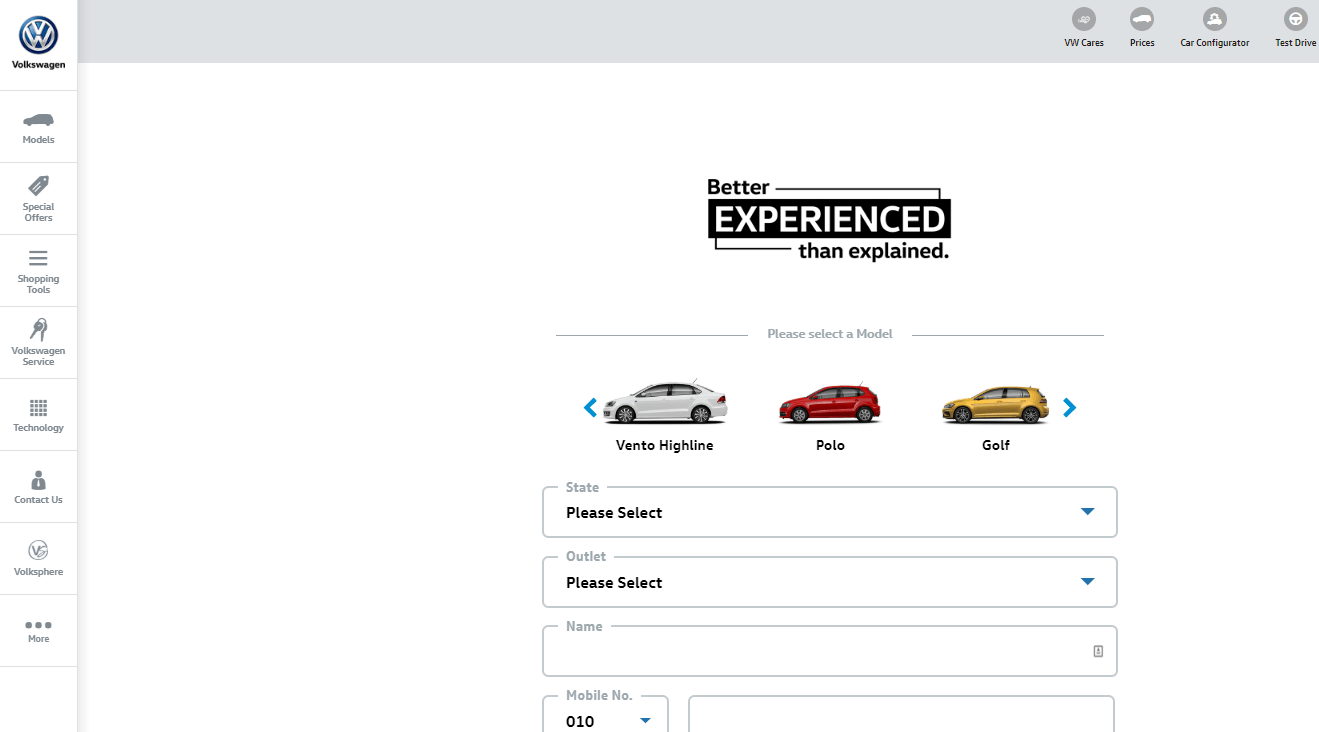Open the Models sidebar menu
This screenshot has height=732, width=1319.
(38, 127)
